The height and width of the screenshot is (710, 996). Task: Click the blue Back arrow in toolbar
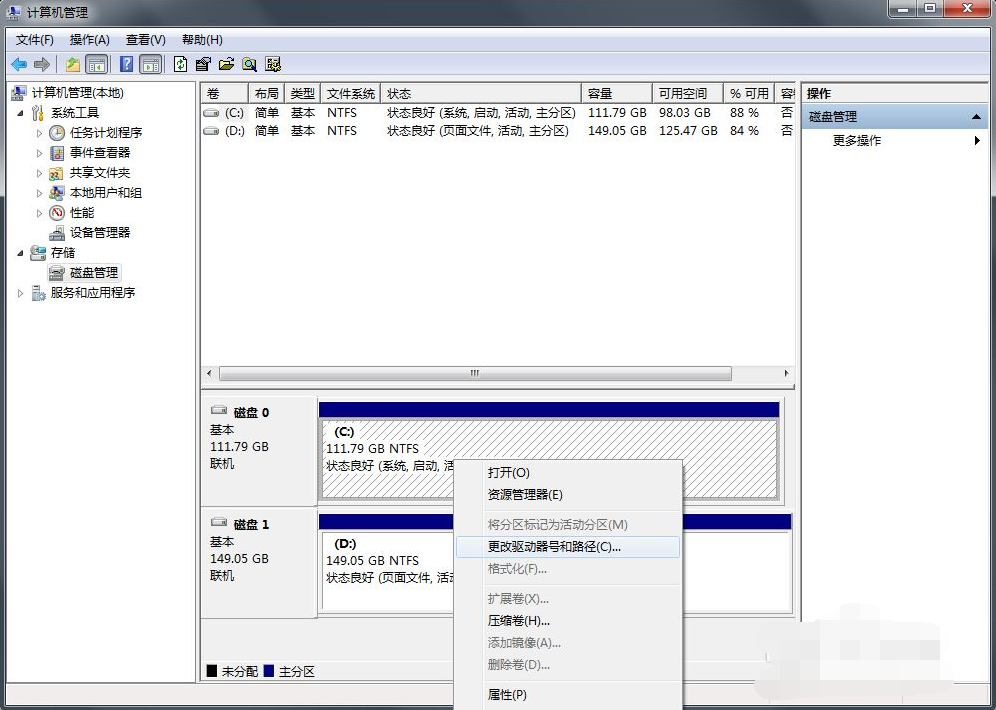[x=19, y=64]
